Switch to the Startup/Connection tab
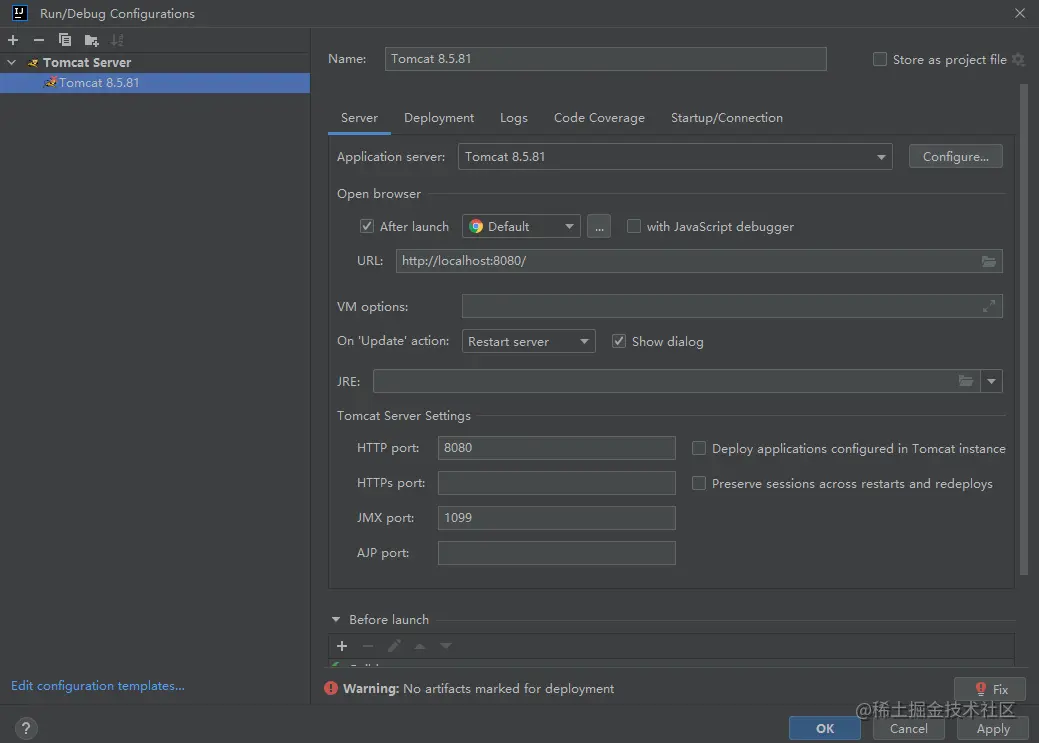The height and width of the screenshot is (743, 1039). (726, 118)
